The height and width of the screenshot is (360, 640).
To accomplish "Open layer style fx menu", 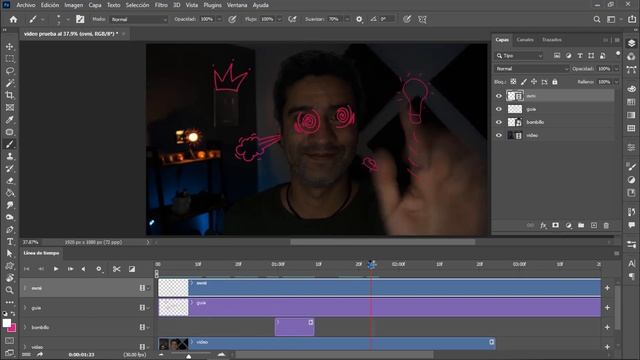I will point(543,225).
